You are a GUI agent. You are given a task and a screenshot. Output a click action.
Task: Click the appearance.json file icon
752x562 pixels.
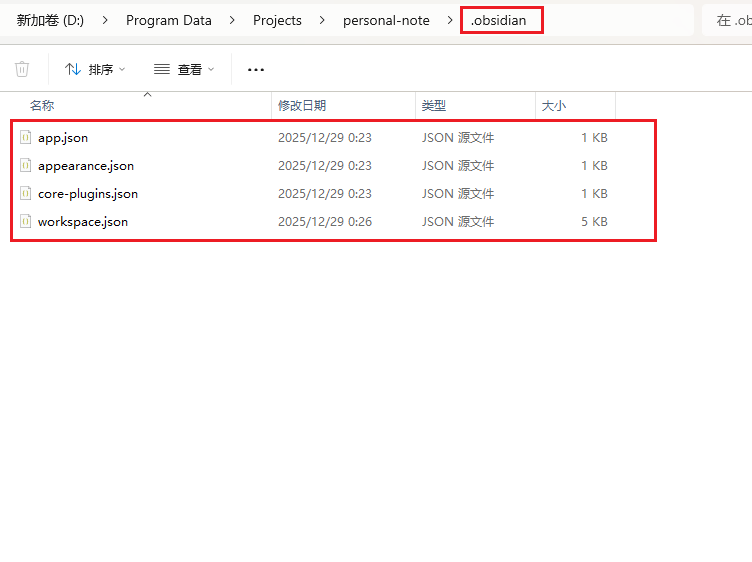pos(27,166)
